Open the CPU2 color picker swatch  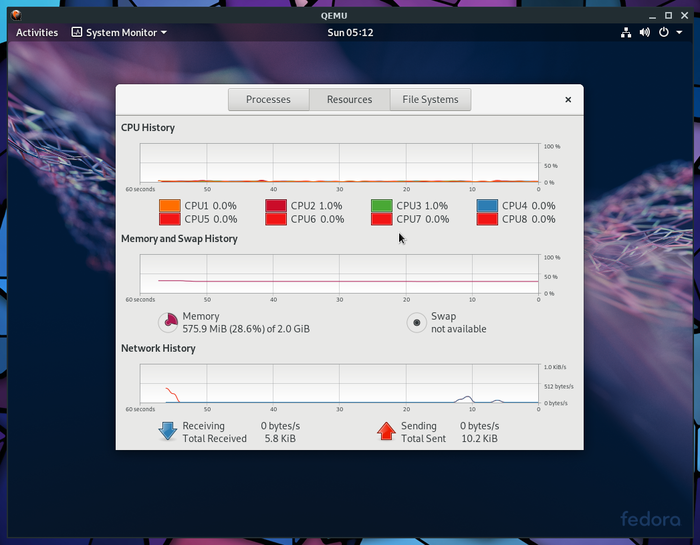coord(276,206)
